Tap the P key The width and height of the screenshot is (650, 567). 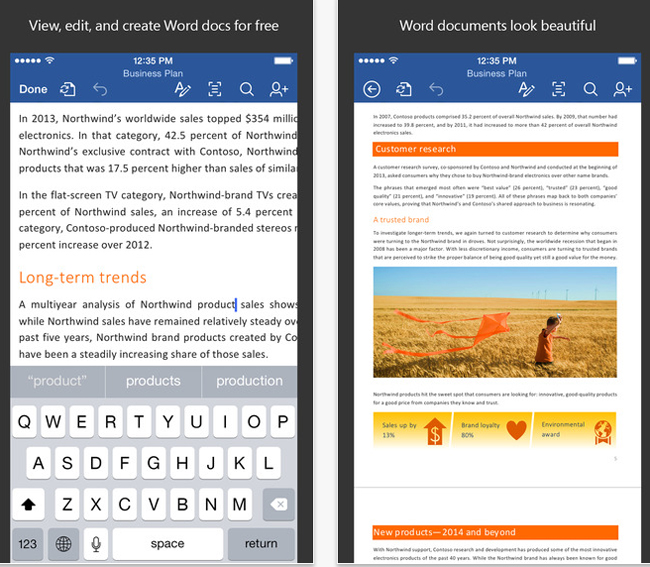(x=283, y=422)
